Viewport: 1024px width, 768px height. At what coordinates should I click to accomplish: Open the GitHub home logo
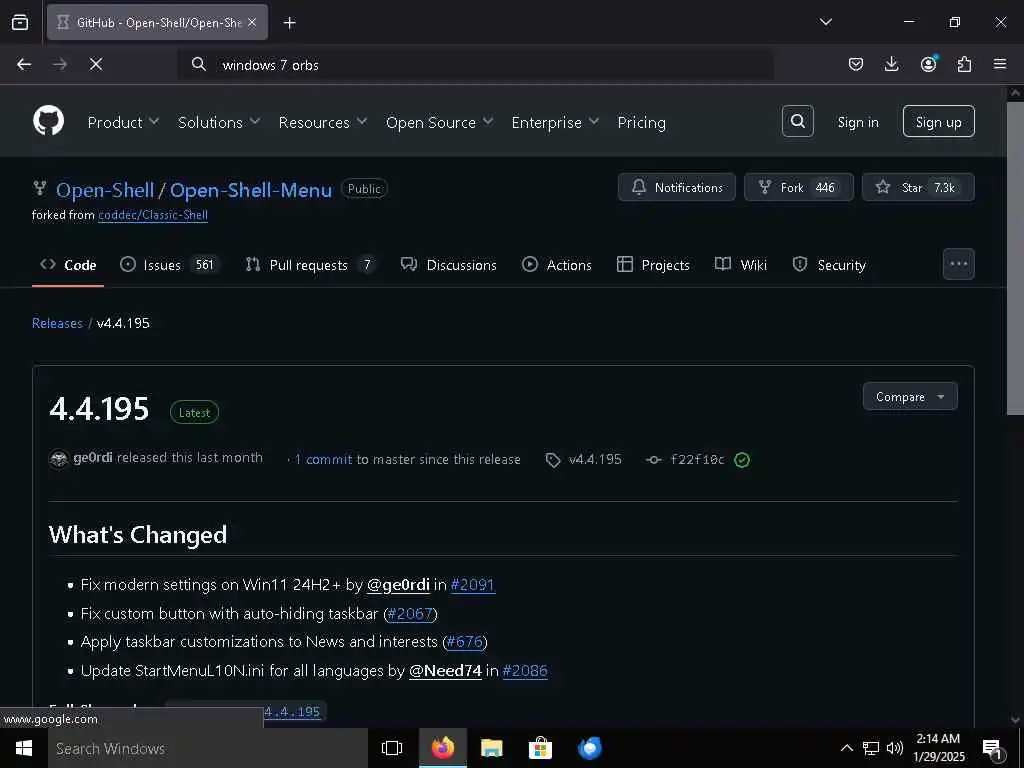pos(48,121)
